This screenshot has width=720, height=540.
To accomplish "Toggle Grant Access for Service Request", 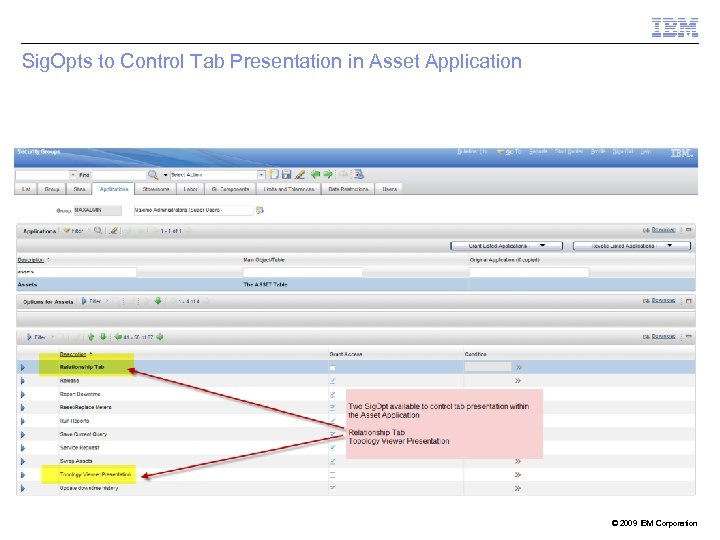I will [x=332, y=447].
